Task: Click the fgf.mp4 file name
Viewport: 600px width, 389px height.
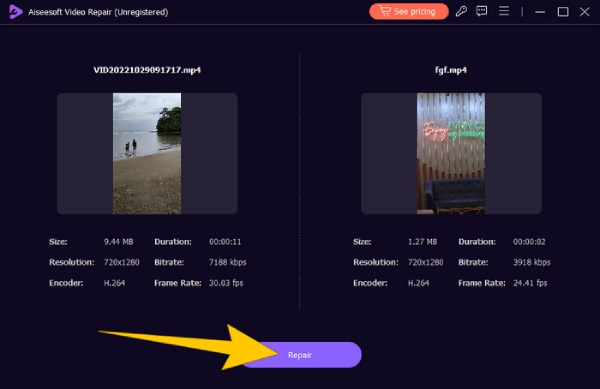Action: (451, 70)
